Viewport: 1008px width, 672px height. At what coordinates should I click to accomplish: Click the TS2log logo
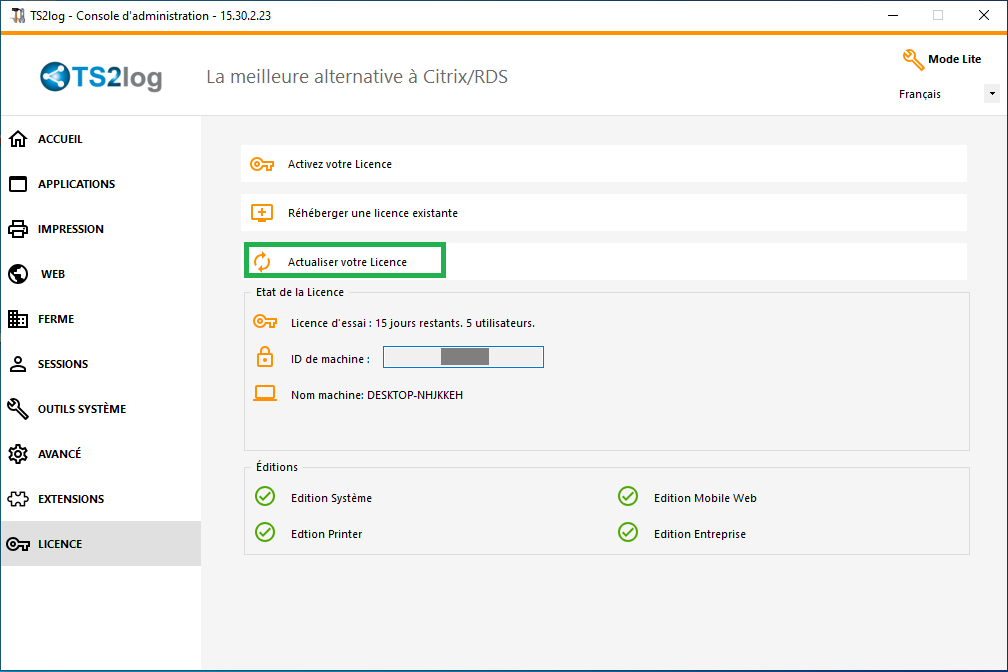(x=101, y=77)
